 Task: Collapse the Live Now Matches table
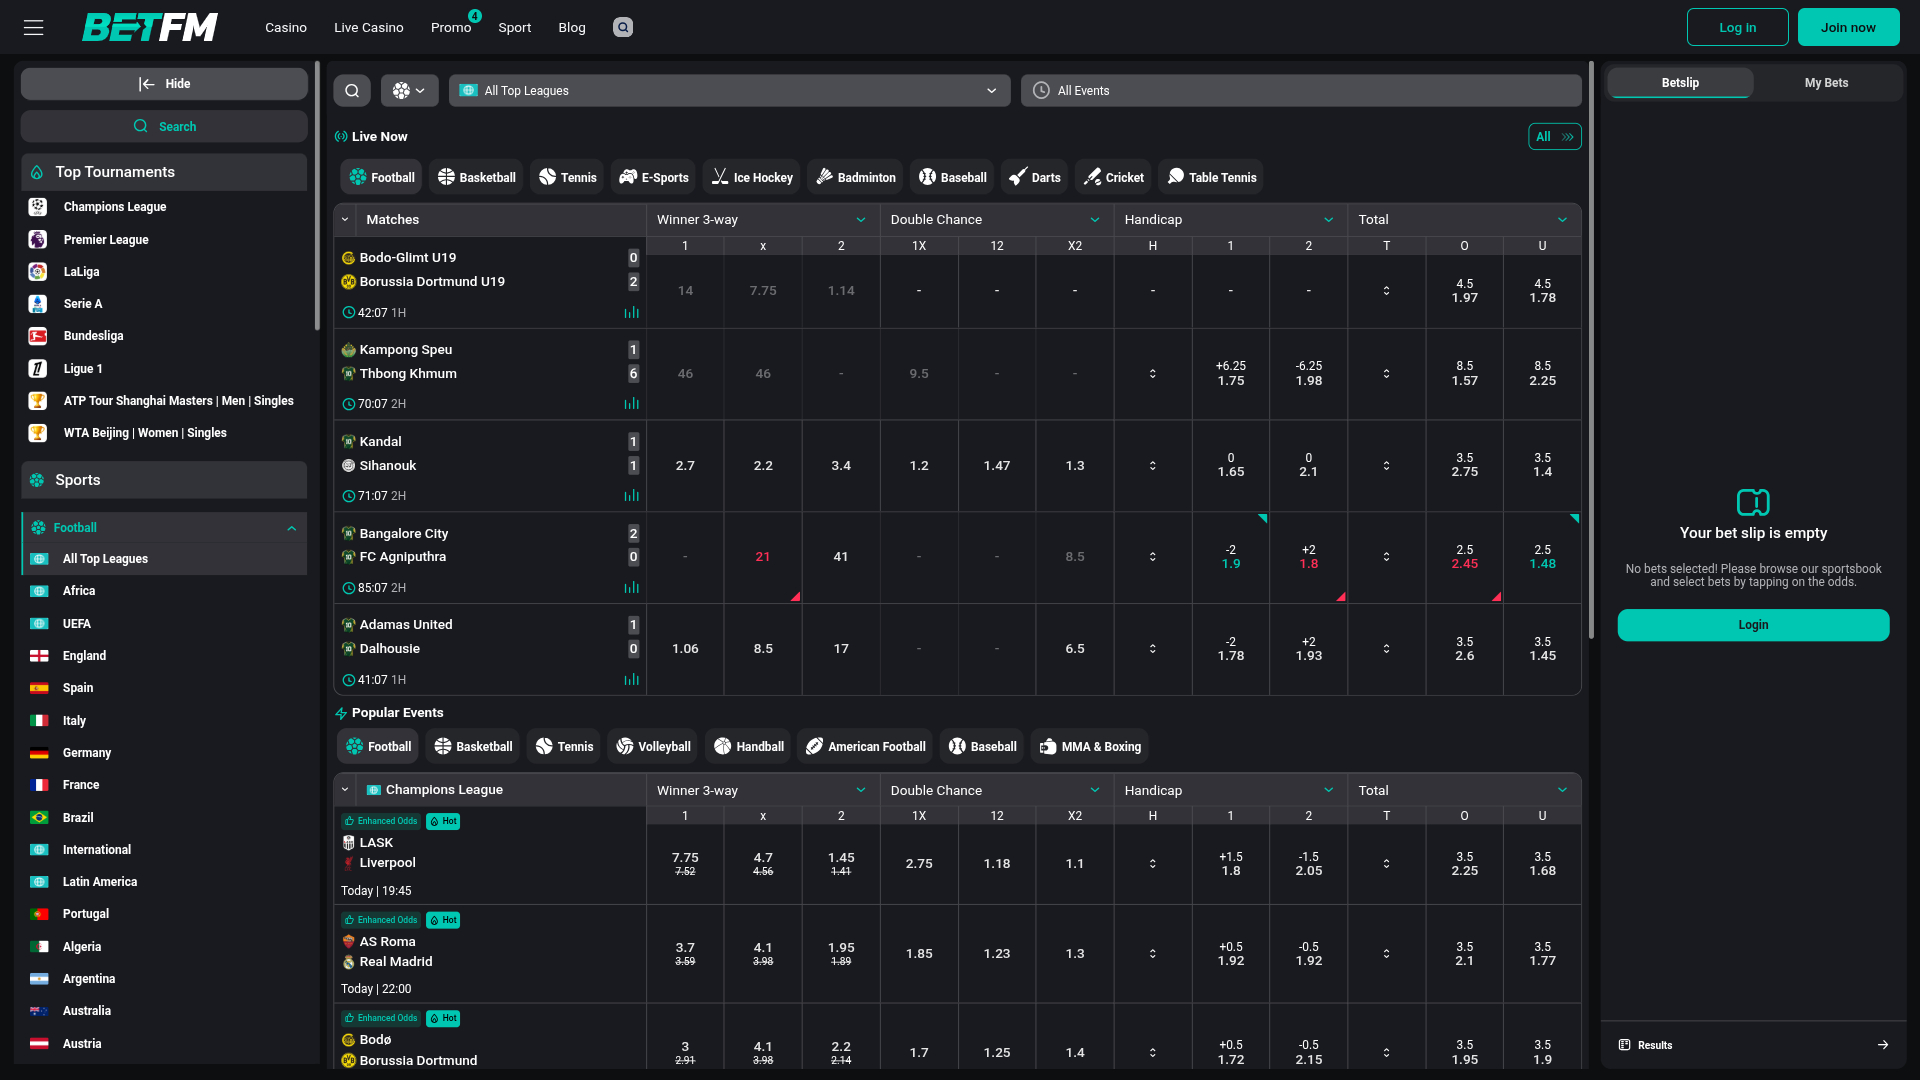345,220
